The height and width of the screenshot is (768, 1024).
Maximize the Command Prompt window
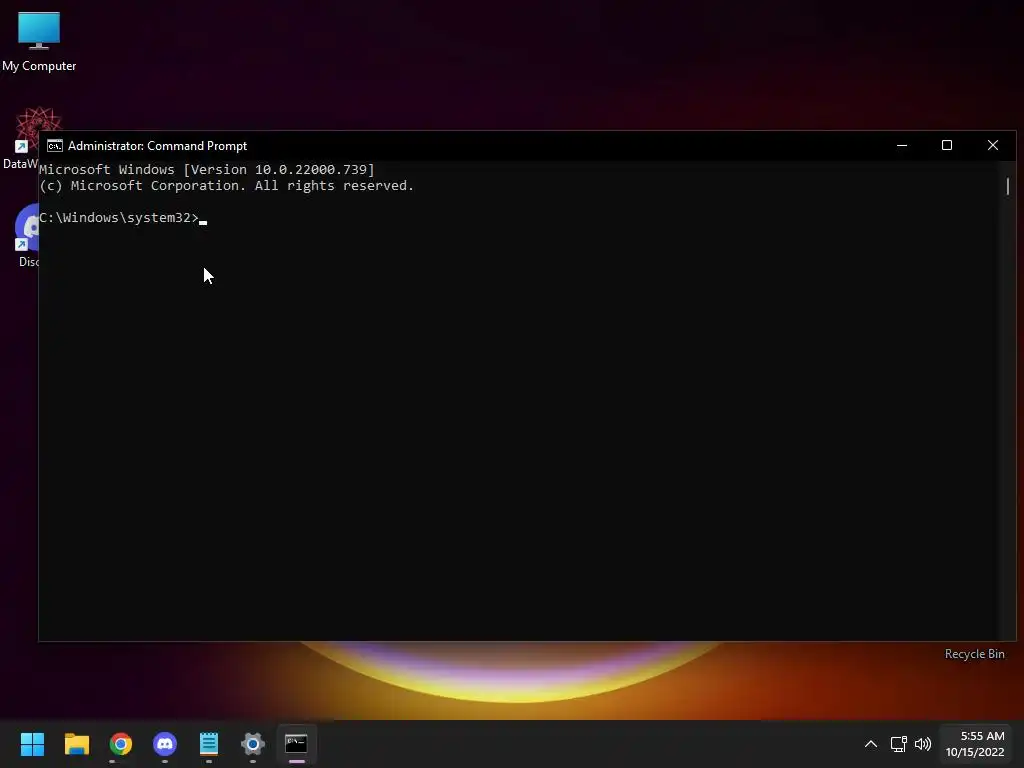[947, 145]
